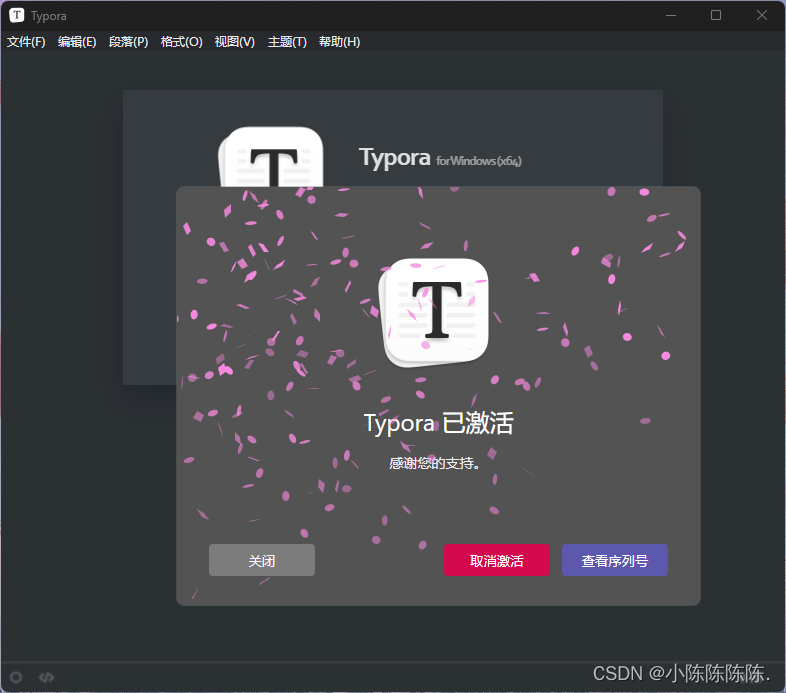Image resolution: width=786 pixels, height=693 pixels.
Task: Maximize the Typora window
Action: click(x=716, y=16)
